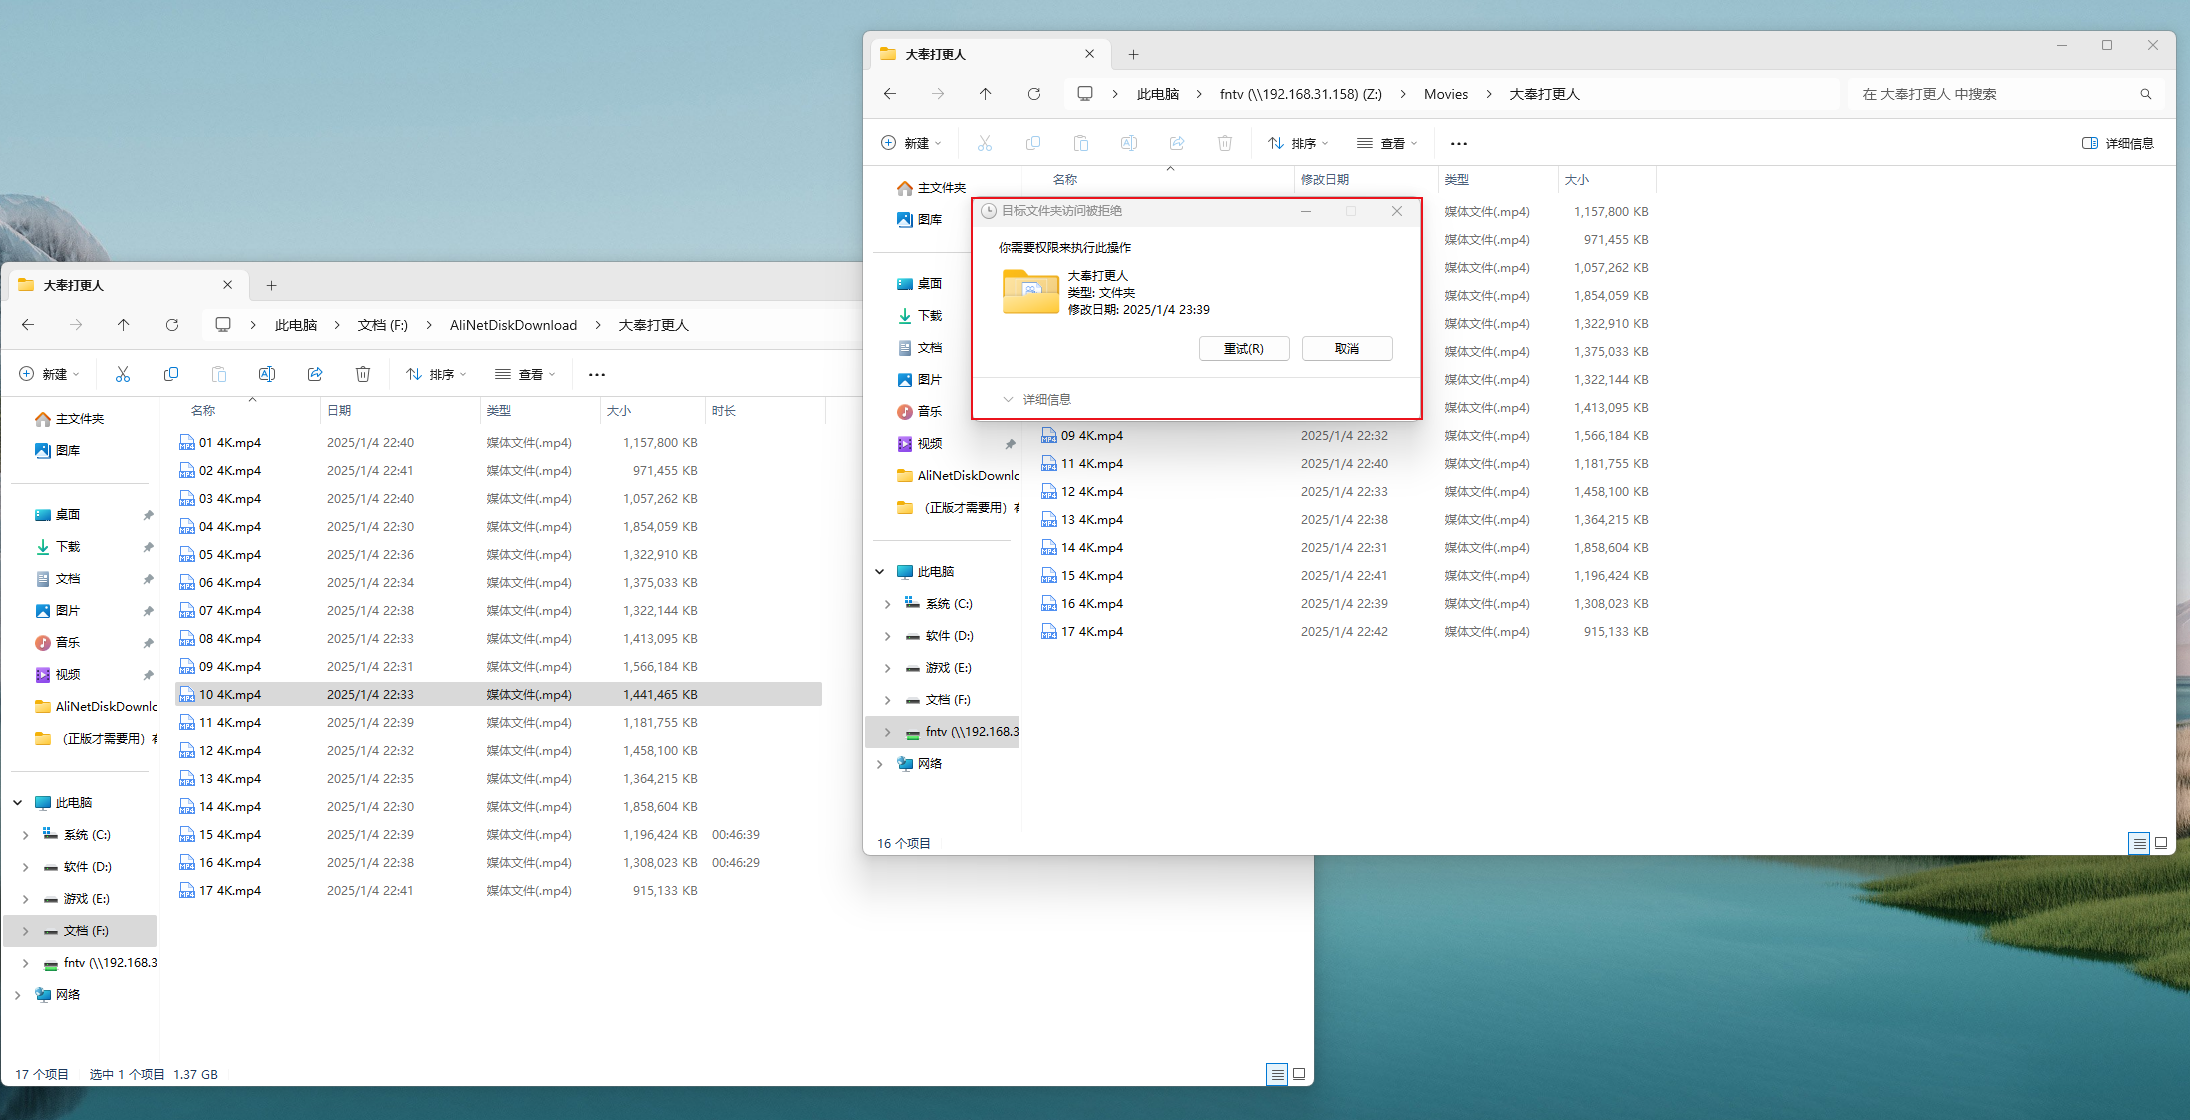Click the view 查看 icon in left window
Screen dimensions: 2190x1120
[x=529, y=374]
